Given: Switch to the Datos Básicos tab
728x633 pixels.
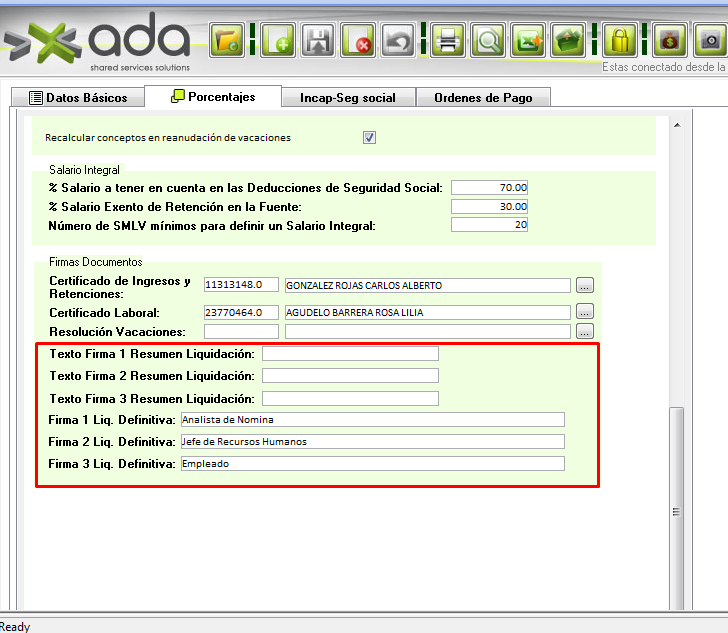Looking at the screenshot, I should pos(78,98).
